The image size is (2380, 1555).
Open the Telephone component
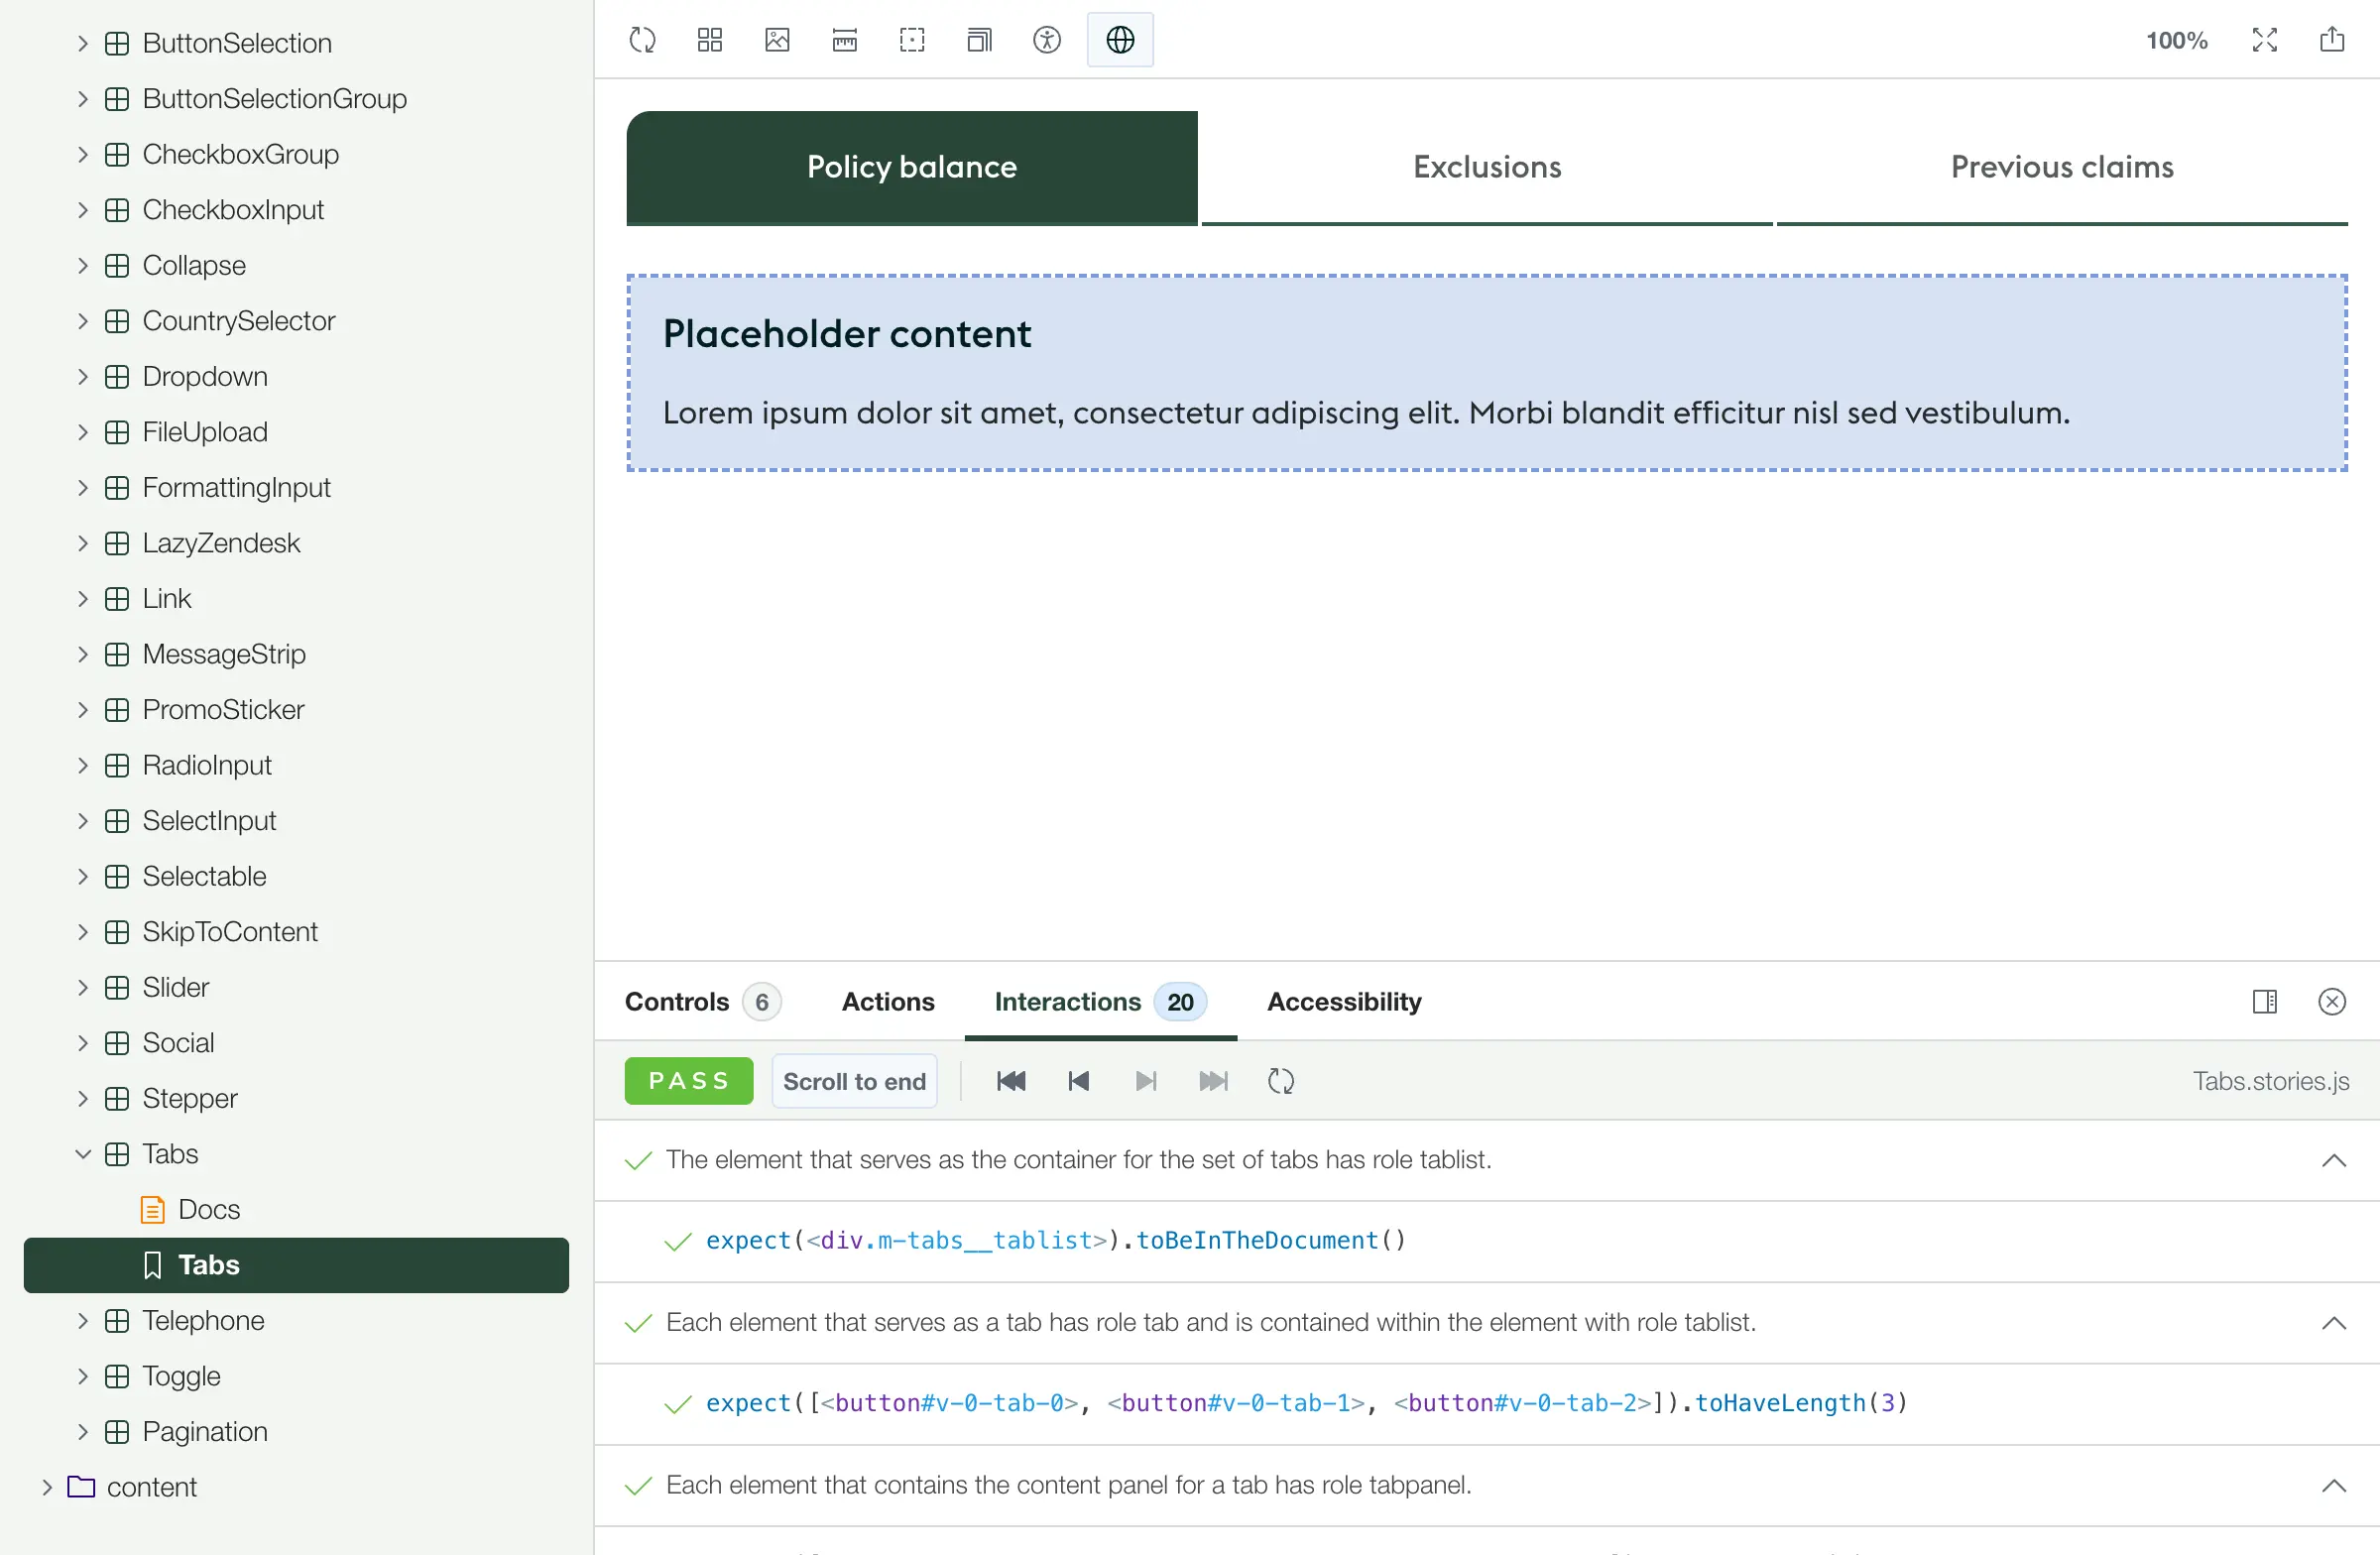point(203,1320)
